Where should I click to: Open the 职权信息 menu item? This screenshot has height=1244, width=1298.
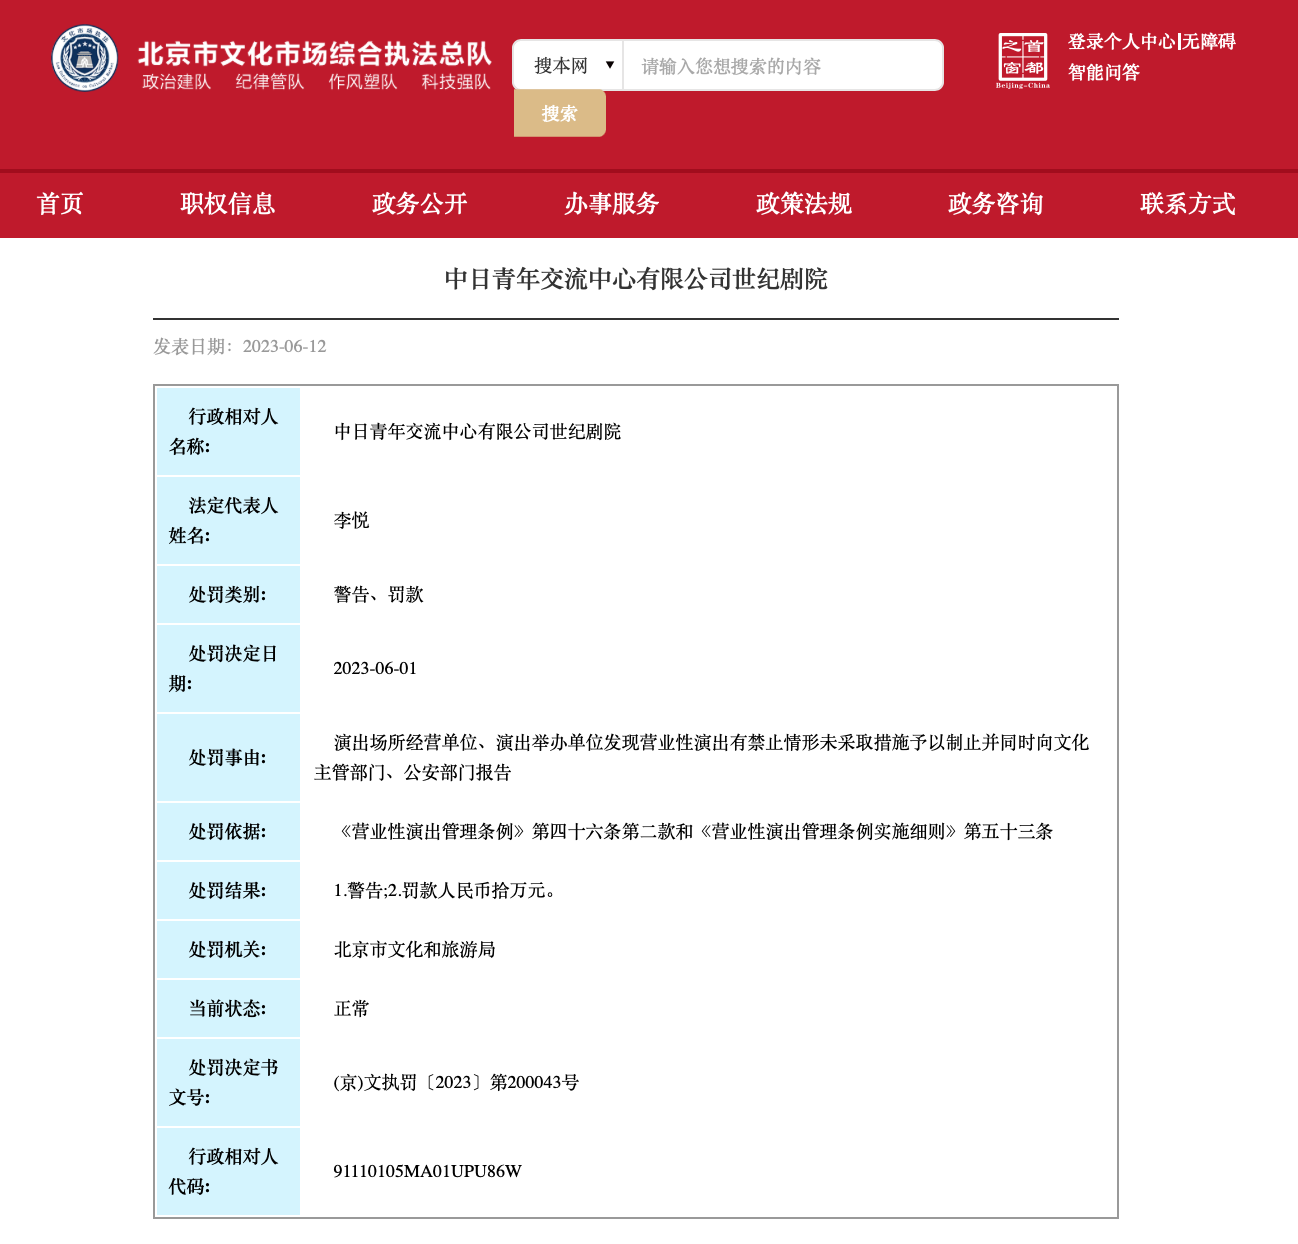[228, 204]
